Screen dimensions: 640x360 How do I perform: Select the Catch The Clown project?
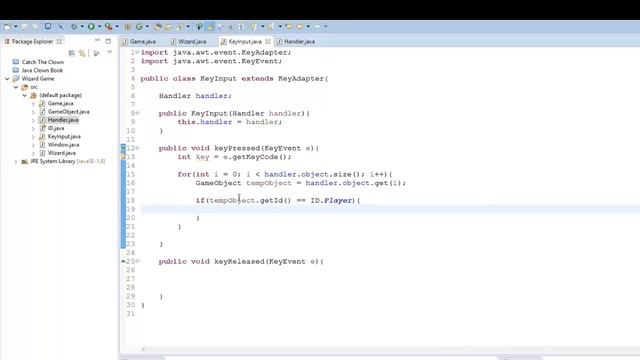click(x=42, y=62)
